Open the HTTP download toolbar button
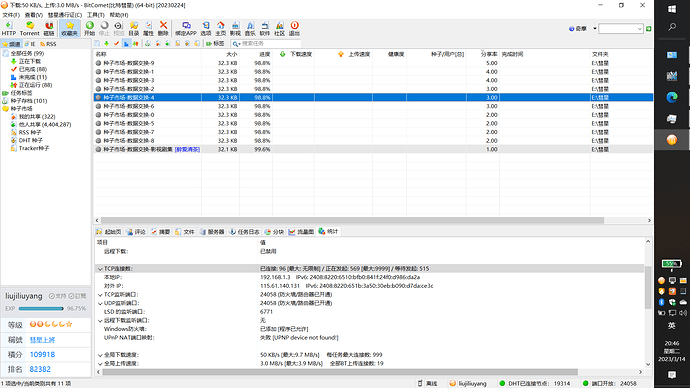Viewport: 690px width, 388px height. pyautogui.click(x=8, y=29)
